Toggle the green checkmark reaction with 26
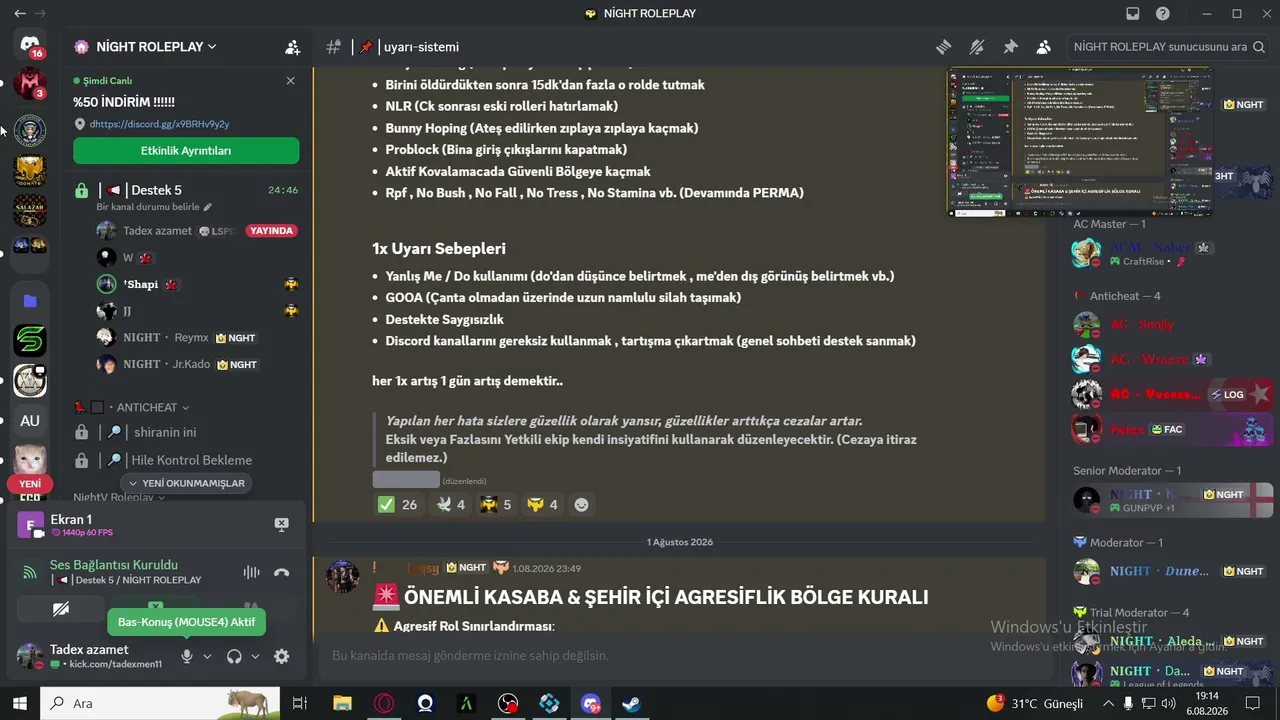The width and height of the screenshot is (1280, 720). [397, 505]
